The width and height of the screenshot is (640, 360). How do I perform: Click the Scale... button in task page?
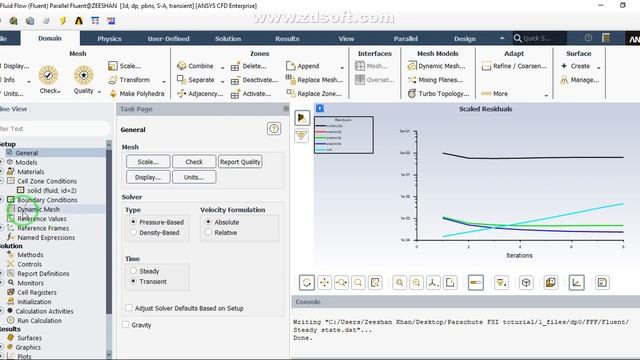(148, 162)
